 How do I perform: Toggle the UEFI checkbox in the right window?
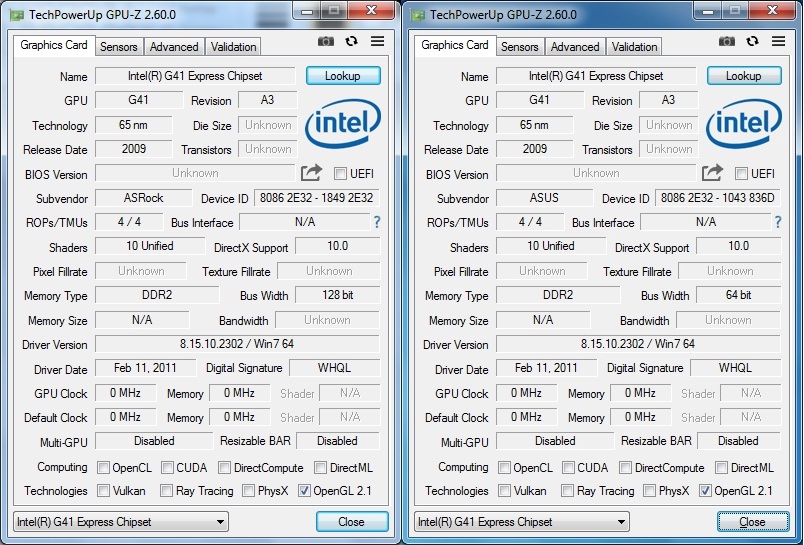pos(741,173)
